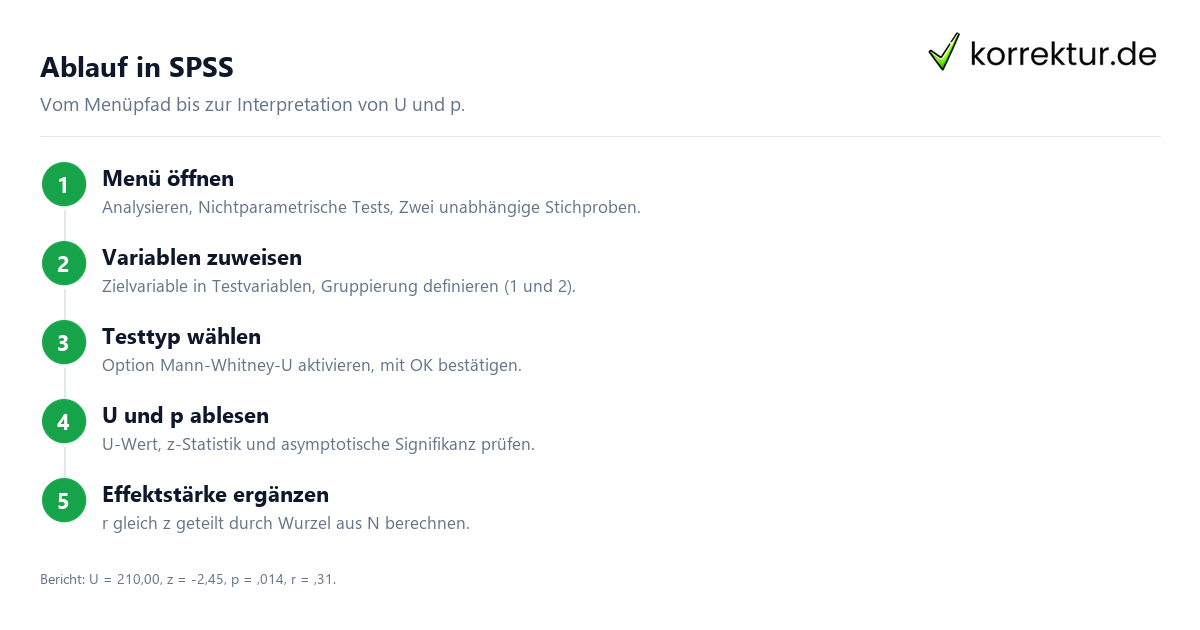Select the green step 5 circle
Image resolution: width=1200 pixels, height=630 pixels.
[64, 501]
